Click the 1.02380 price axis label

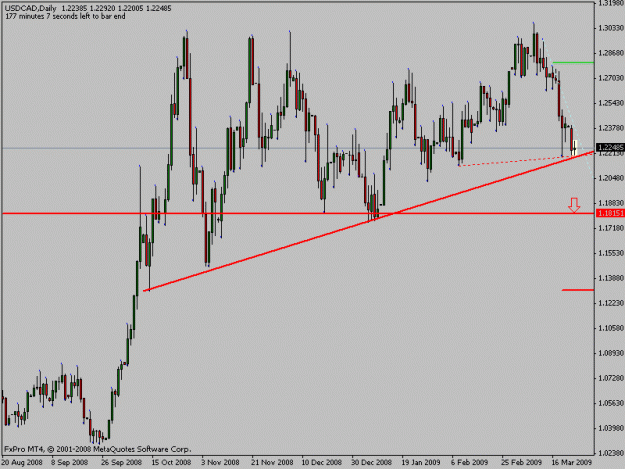[611, 453]
